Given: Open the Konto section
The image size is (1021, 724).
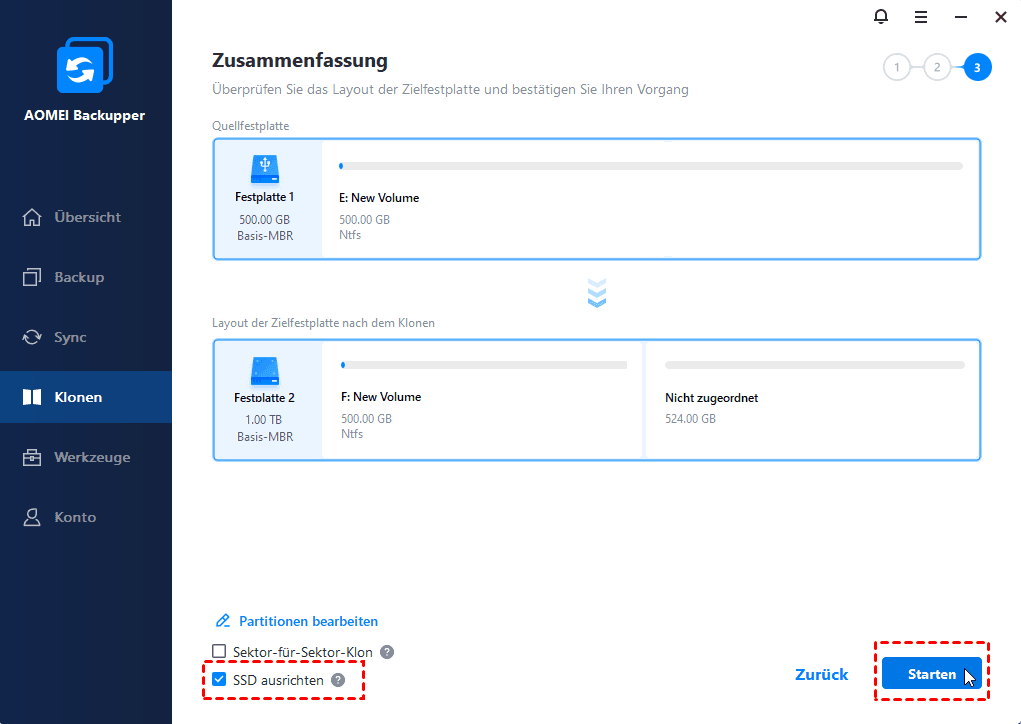Looking at the screenshot, I should (x=86, y=517).
